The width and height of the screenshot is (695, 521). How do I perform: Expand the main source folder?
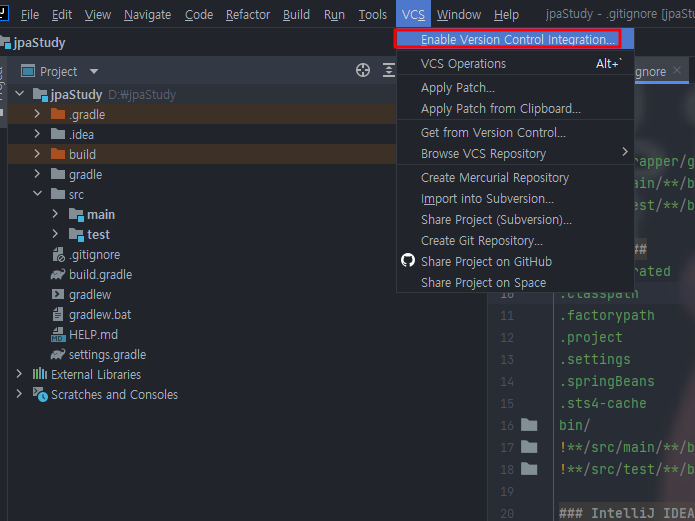point(55,214)
